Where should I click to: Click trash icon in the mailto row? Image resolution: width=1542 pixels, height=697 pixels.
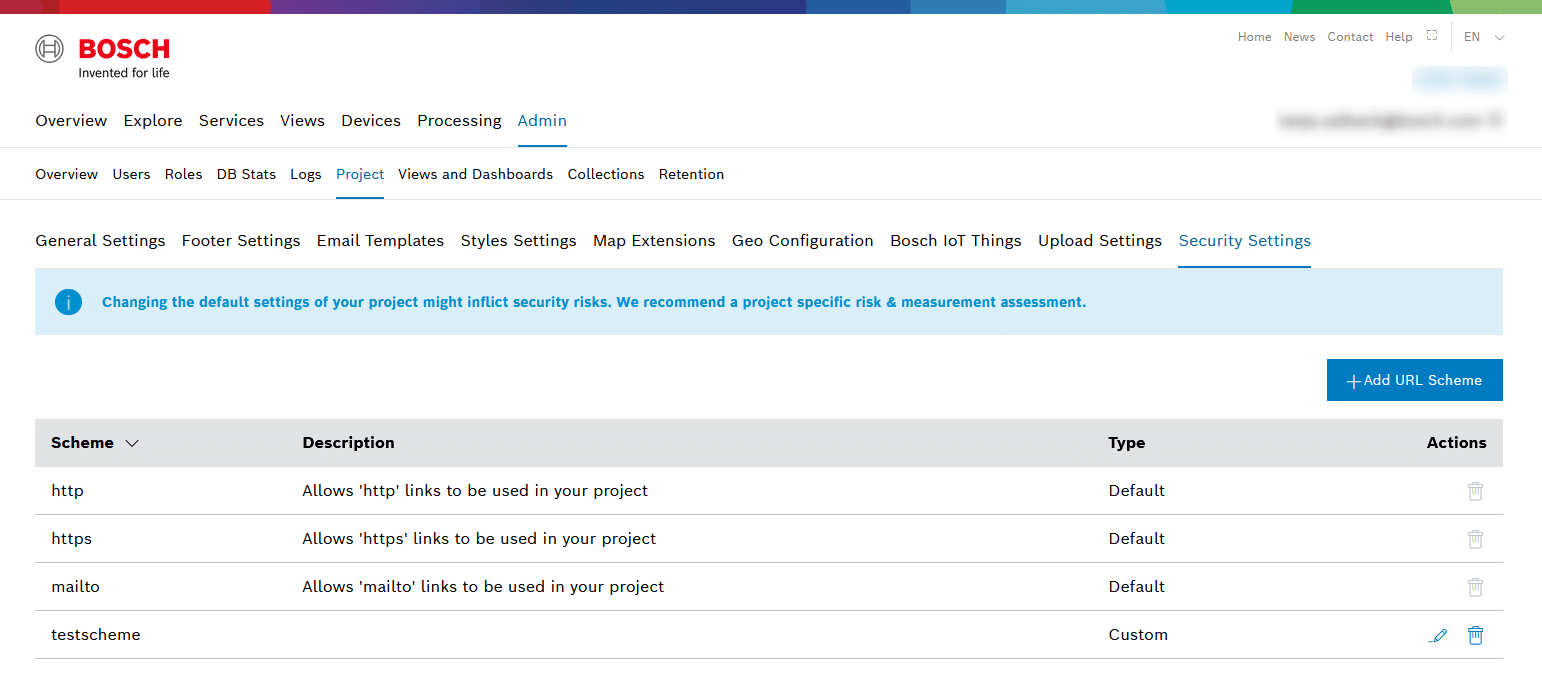point(1475,587)
